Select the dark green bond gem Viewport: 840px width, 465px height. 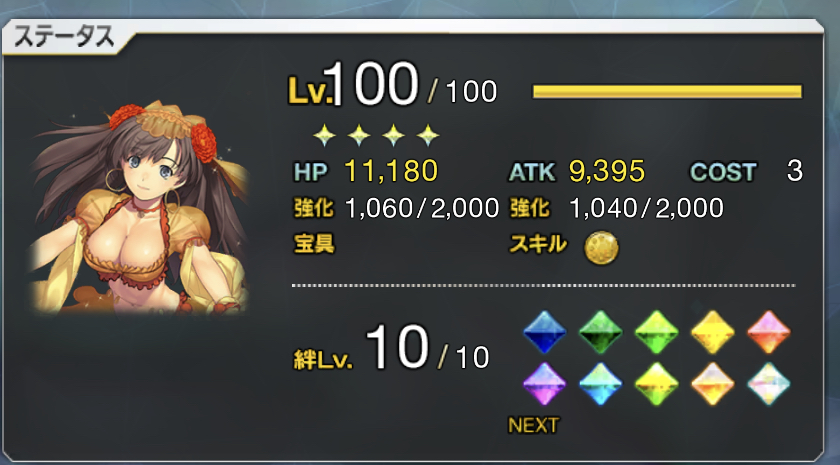[x=601, y=332]
